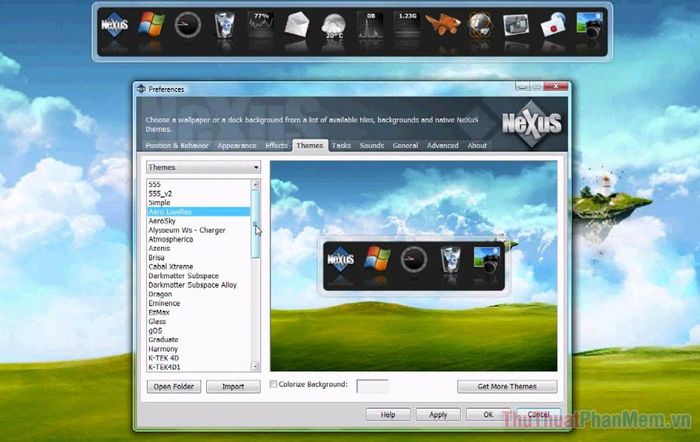The height and width of the screenshot is (442, 700).
Task: Select the Atmospherica theme
Action: coord(198,239)
